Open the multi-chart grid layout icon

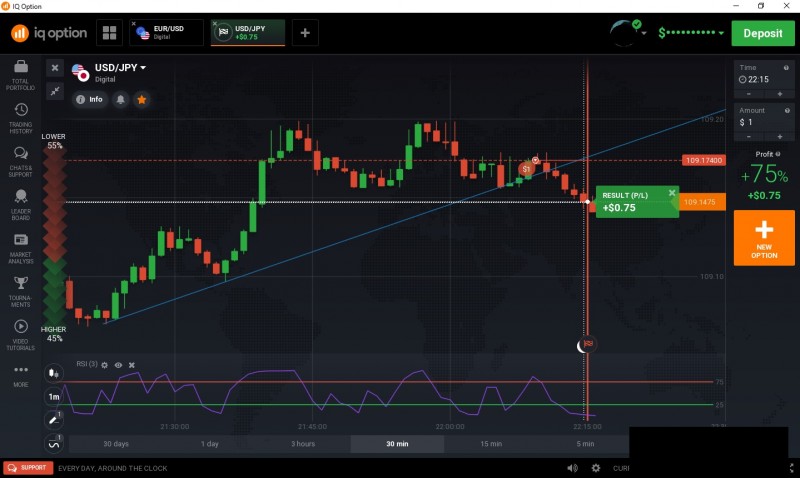click(109, 33)
